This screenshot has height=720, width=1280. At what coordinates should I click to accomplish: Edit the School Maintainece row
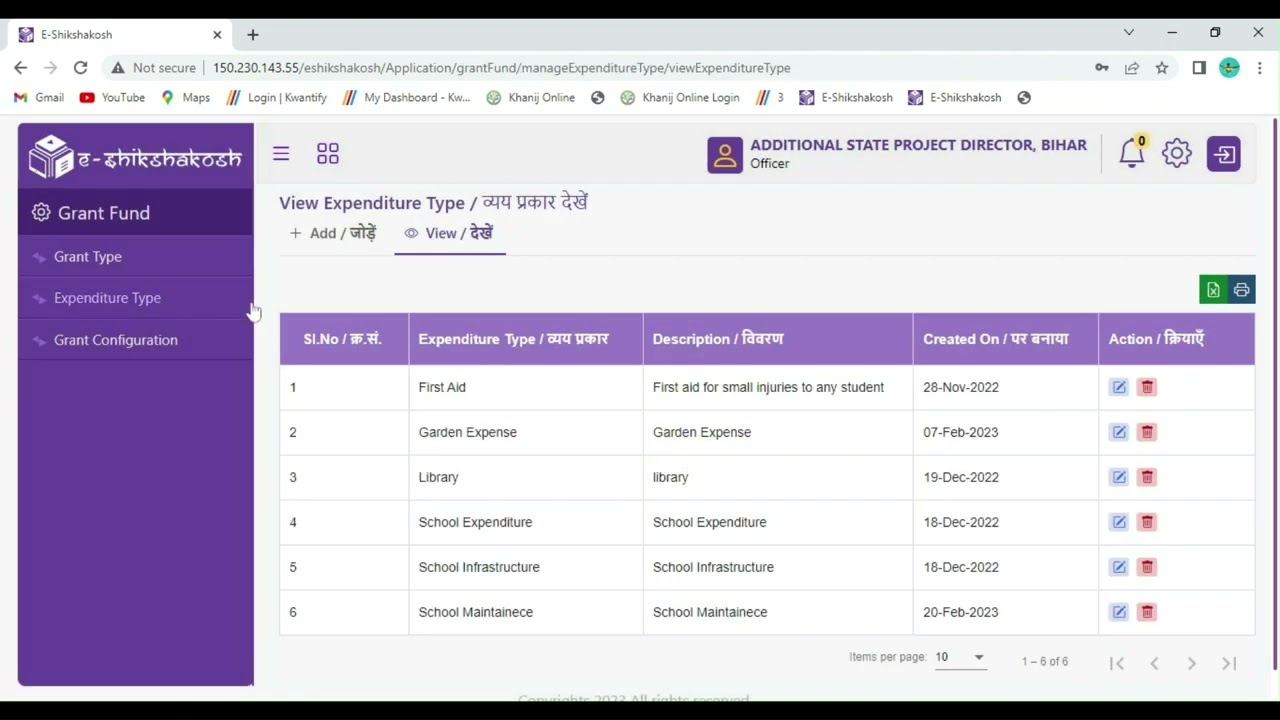[x=1119, y=612]
